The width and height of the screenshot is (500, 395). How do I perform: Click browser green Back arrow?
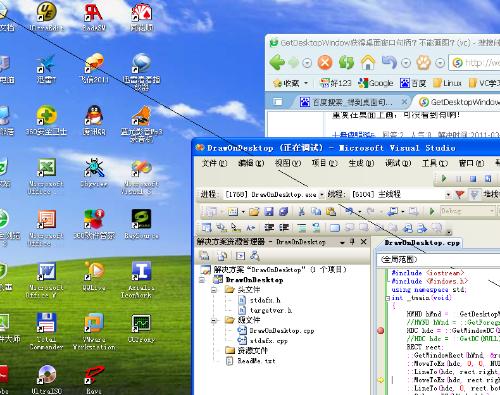tap(277, 62)
